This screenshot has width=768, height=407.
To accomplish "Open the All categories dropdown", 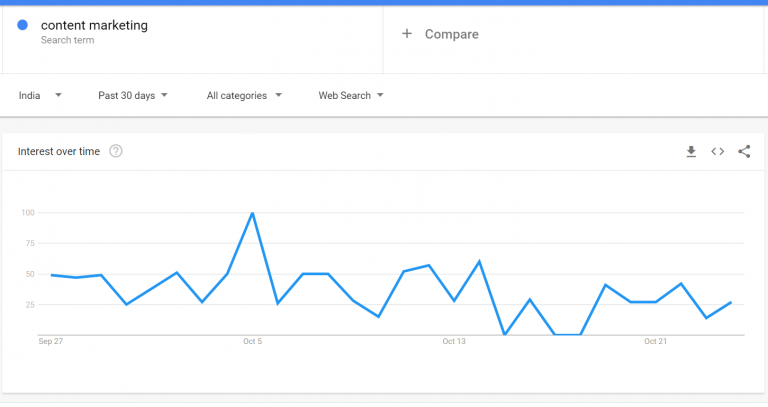I will click(244, 96).
